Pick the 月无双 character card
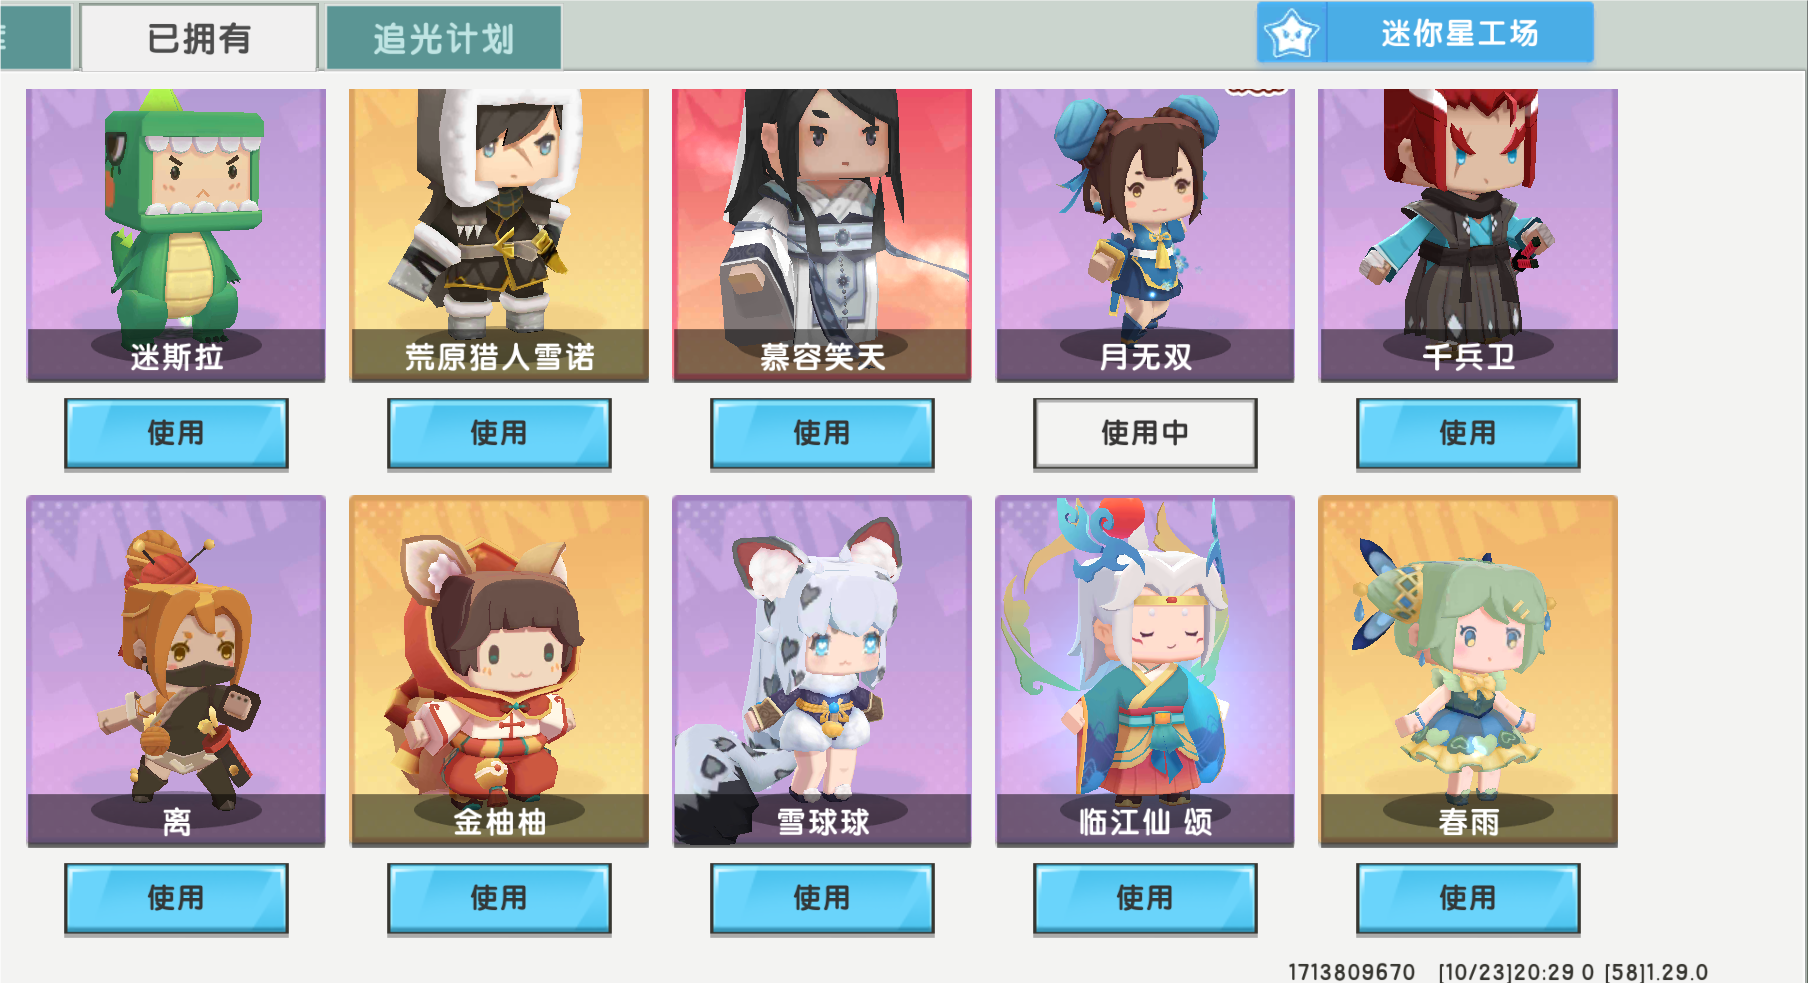 coord(1145,235)
